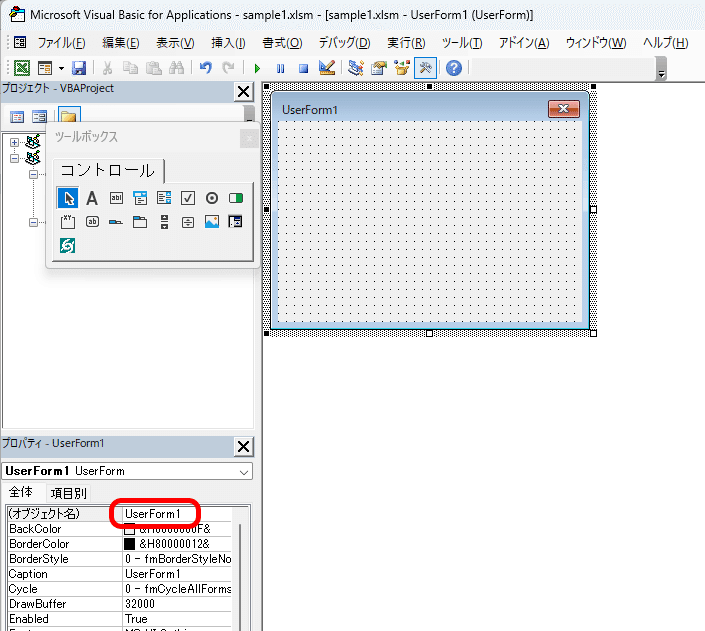The image size is (705, 631).
Task: Click the Insert UserForm toolbar icon
Action: [45, 68]
